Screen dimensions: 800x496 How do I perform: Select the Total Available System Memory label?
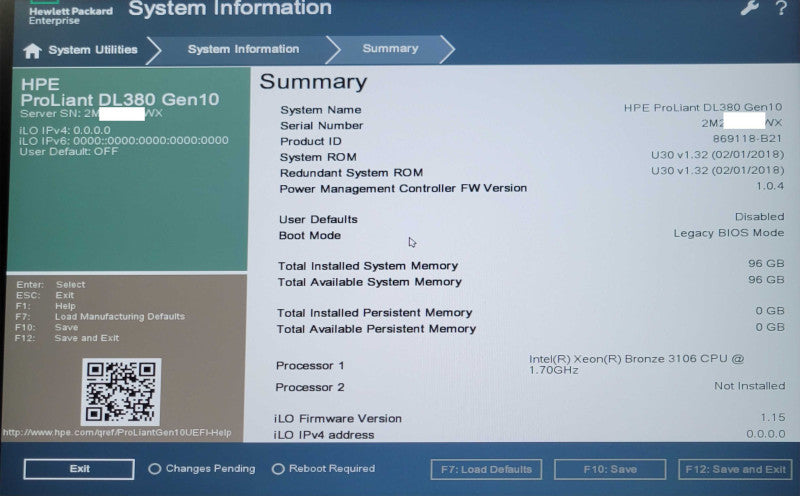369,282
